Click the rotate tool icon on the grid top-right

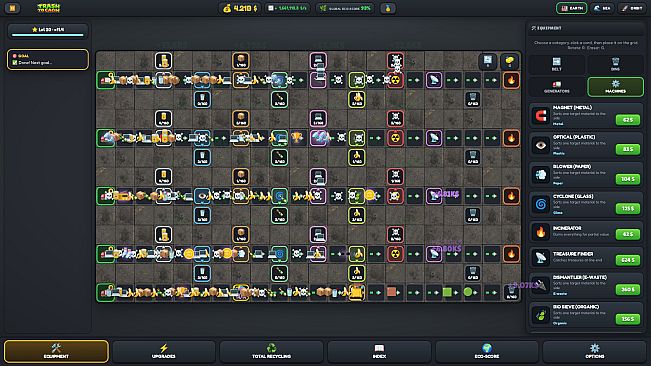click(x=487, y=61)
